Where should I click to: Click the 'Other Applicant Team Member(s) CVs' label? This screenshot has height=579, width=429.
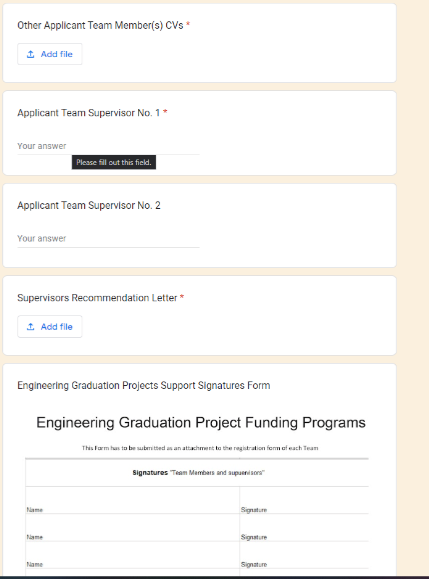pyautogui.click(x=100, y=25)
